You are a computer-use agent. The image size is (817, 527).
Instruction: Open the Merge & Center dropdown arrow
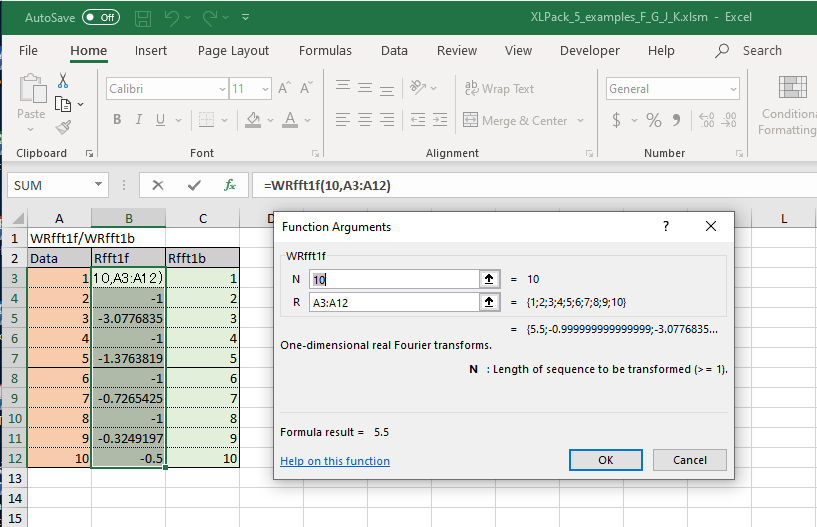click(x=580, y=120)
